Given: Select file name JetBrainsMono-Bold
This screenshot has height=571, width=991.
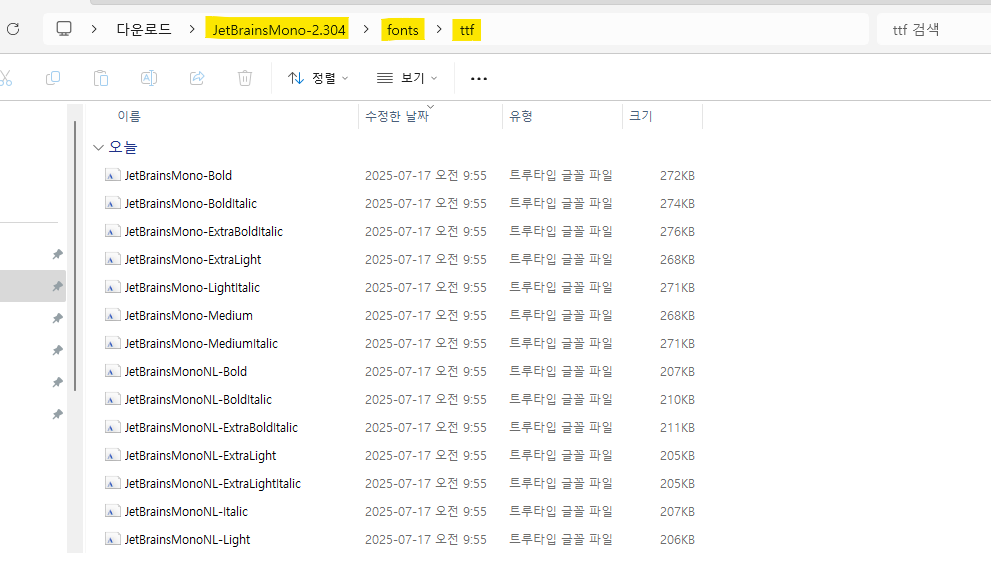Looking at the screenshot, I should pos(178,175).
